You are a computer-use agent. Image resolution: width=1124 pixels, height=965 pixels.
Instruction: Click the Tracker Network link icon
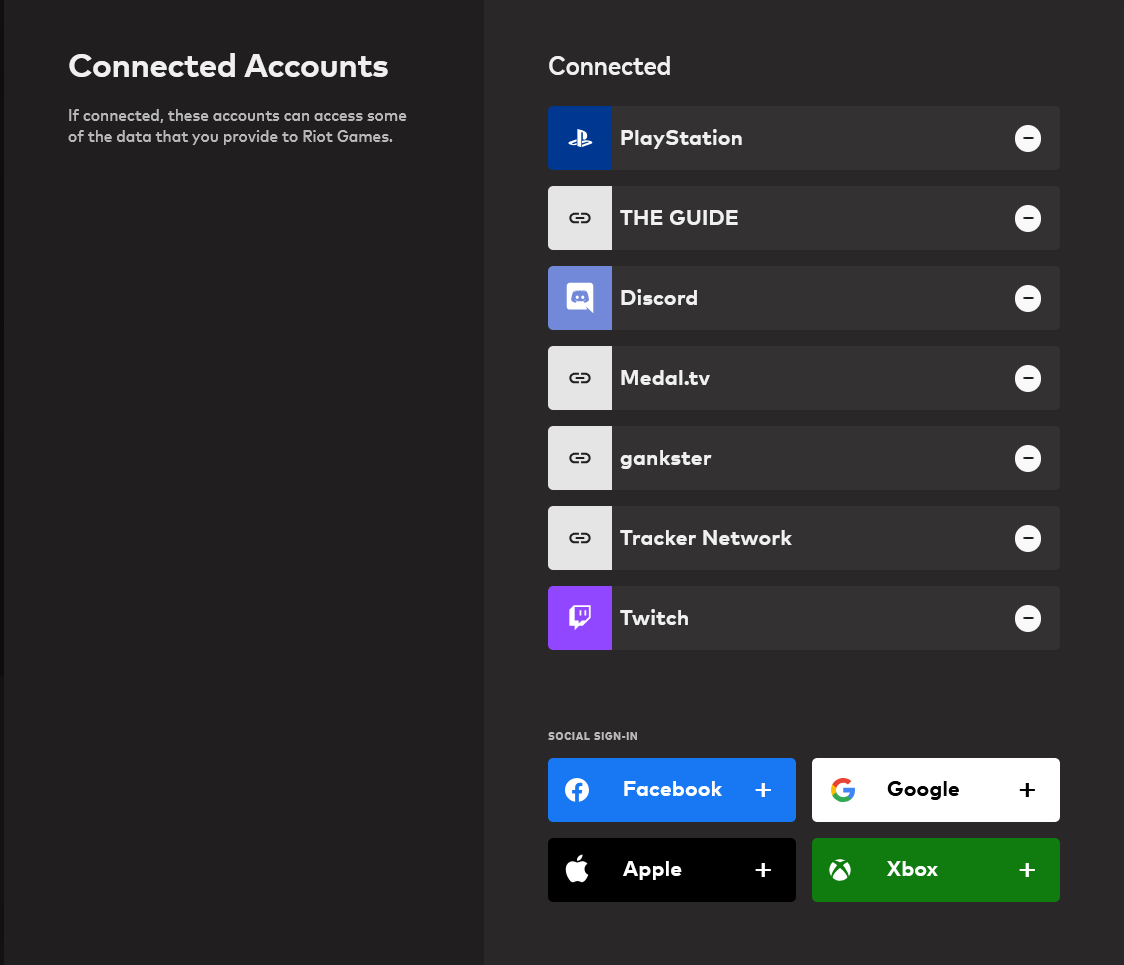[580, 538]
